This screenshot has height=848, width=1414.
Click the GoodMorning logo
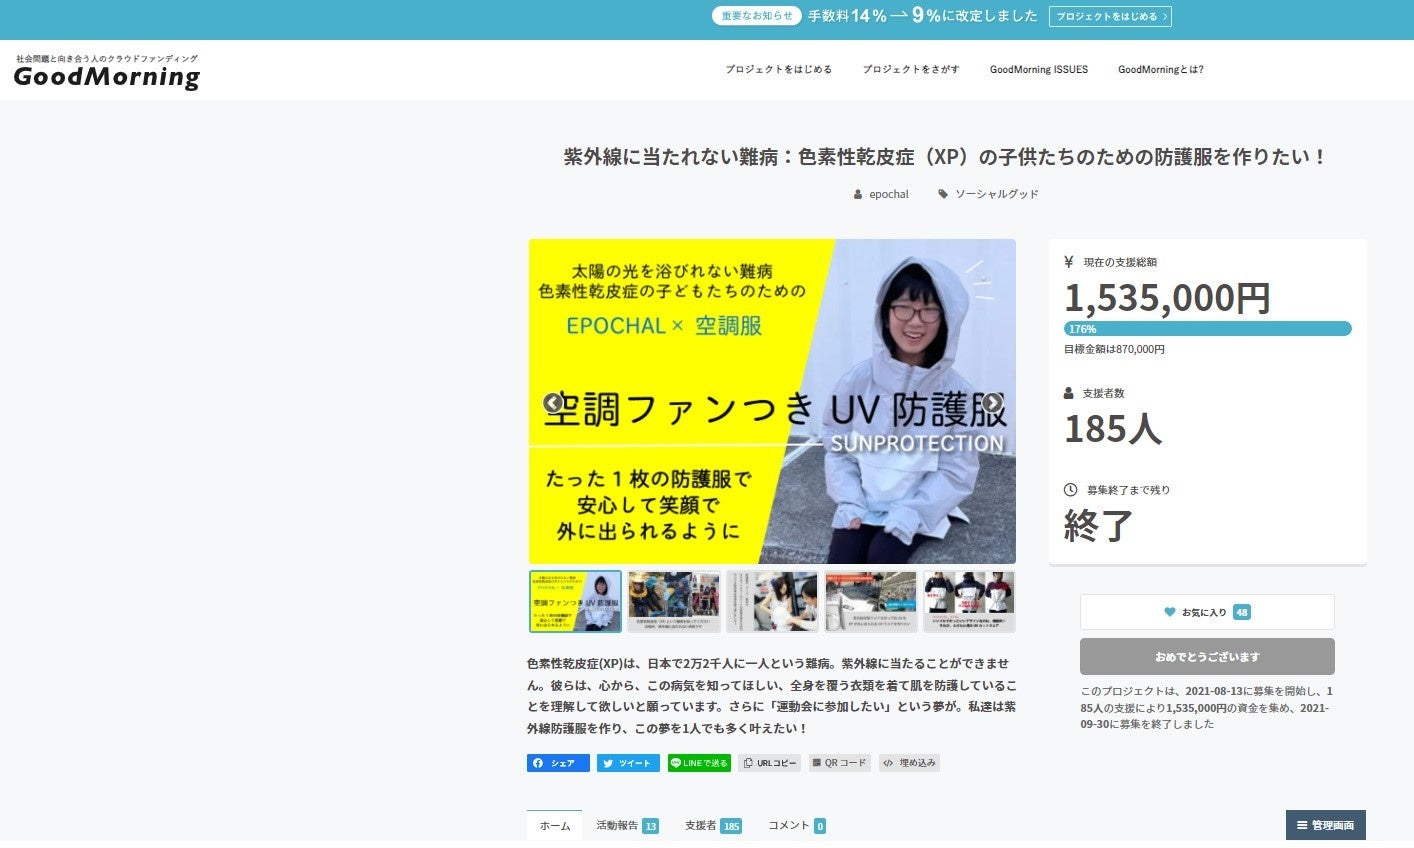[x=107, y=73]
